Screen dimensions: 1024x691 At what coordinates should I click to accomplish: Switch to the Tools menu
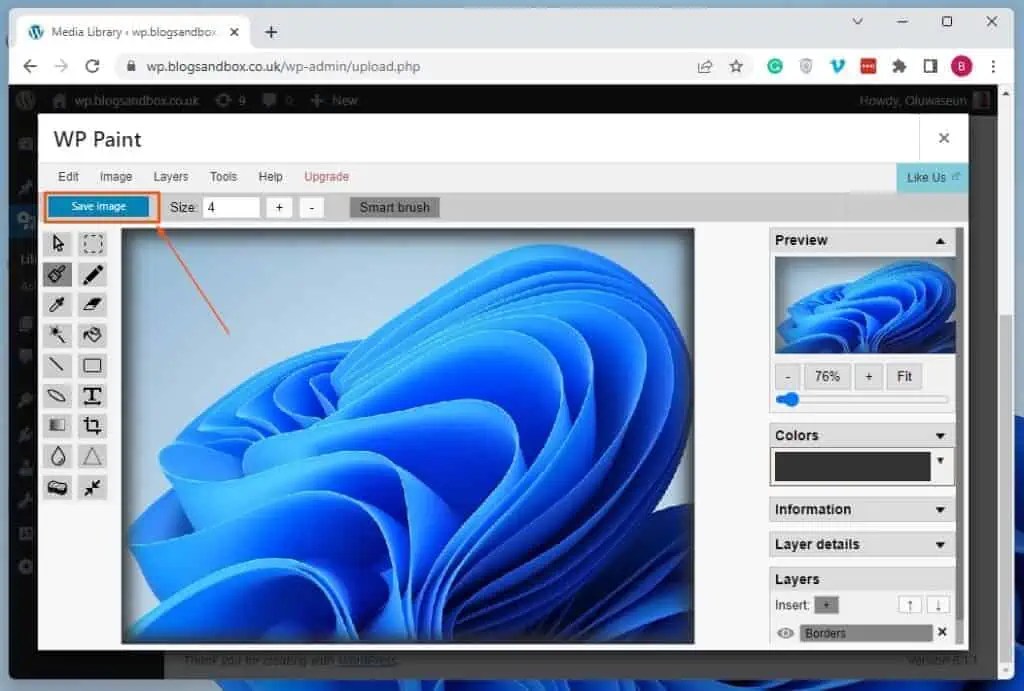pos(223,176)
